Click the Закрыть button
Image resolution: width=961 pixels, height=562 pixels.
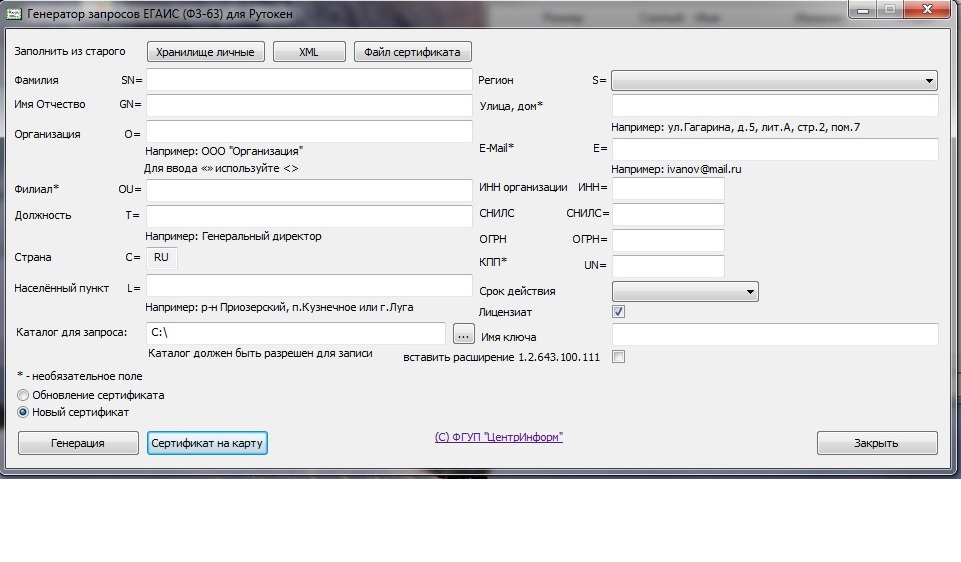tap(876, 443)
